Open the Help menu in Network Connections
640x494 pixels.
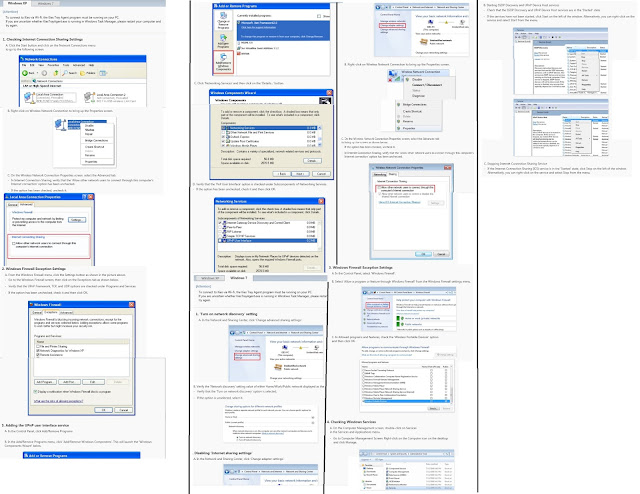(x=91, y=65)
